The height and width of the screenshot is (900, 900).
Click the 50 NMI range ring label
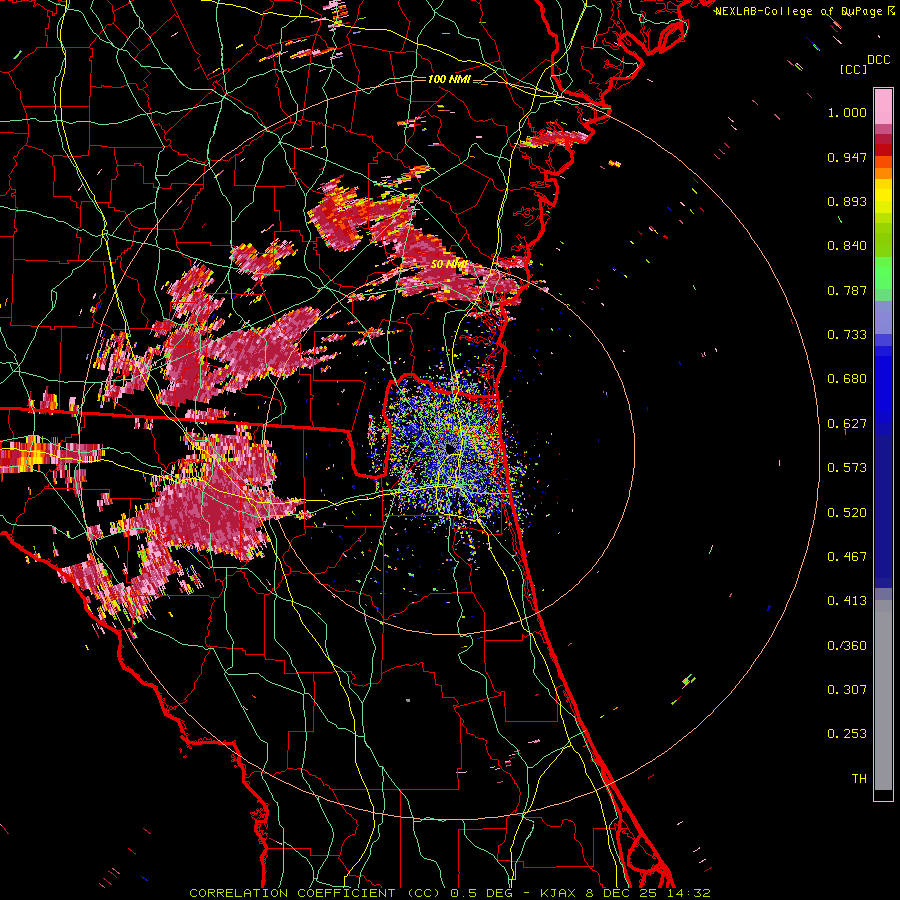coord(448,265)
